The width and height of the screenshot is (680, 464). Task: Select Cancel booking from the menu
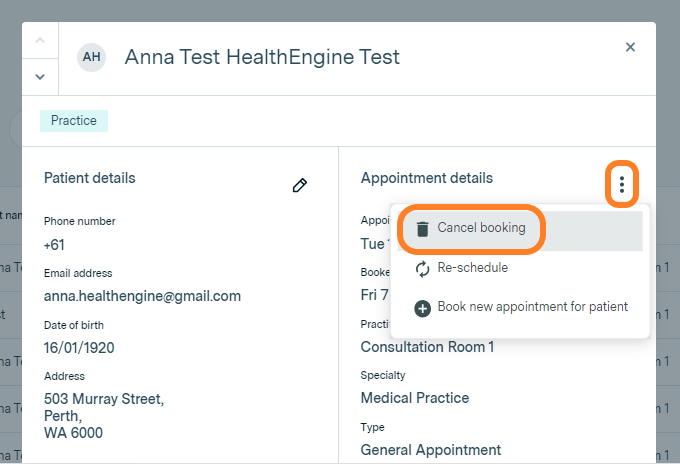click(481, 228)
